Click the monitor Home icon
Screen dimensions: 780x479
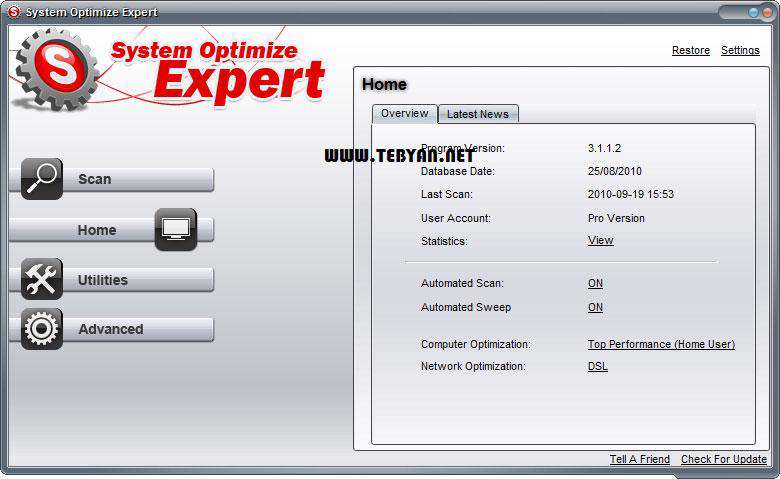176,229
